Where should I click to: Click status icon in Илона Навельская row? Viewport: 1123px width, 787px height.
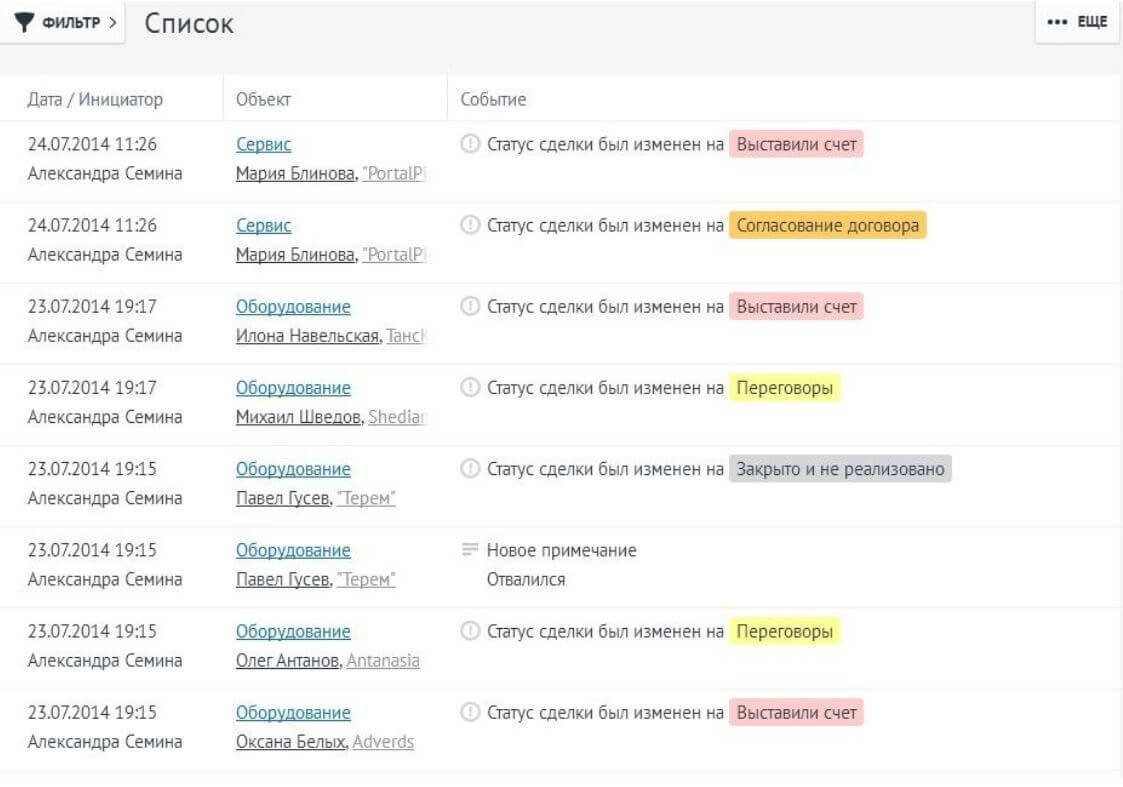coord(470,306)
